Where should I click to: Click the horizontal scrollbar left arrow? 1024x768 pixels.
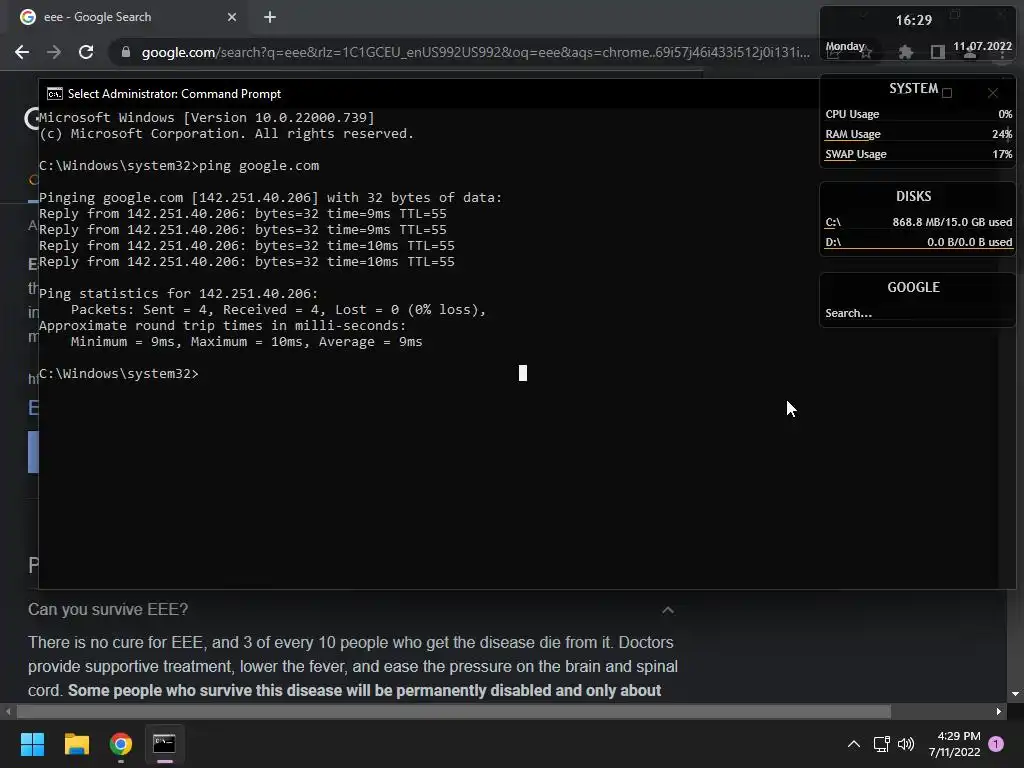[7, 711]
